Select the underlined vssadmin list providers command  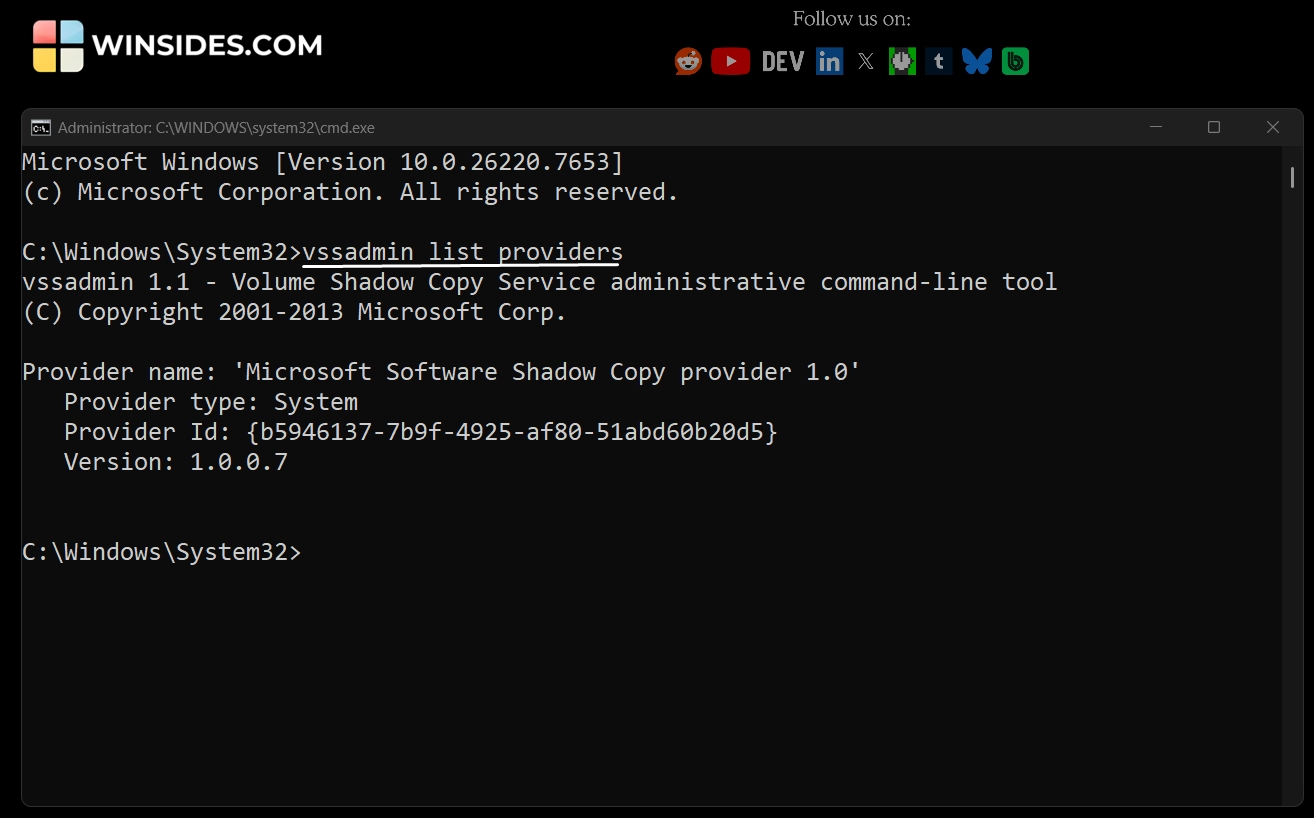461,251
